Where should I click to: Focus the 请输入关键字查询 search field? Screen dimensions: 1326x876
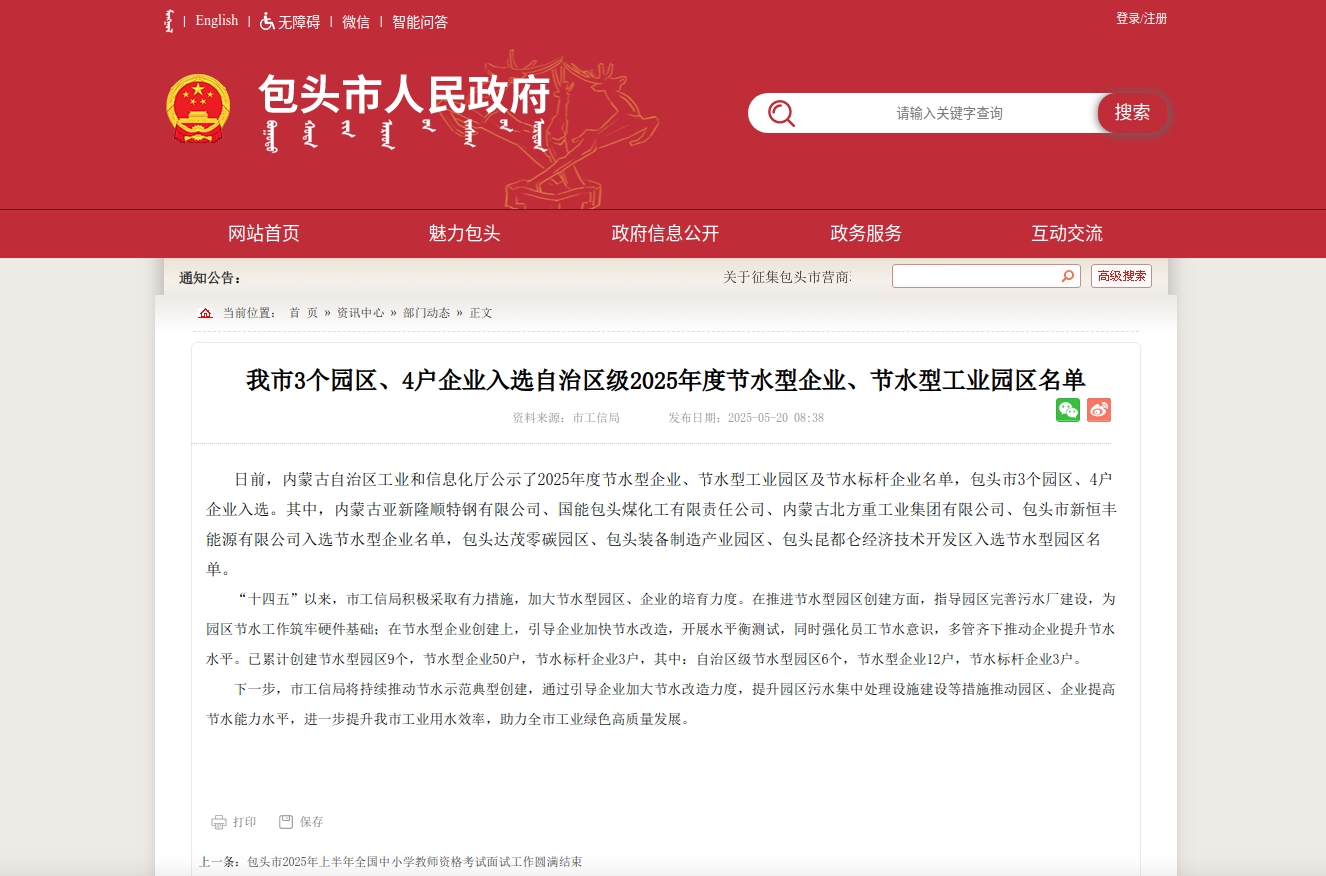click(948, 113)
